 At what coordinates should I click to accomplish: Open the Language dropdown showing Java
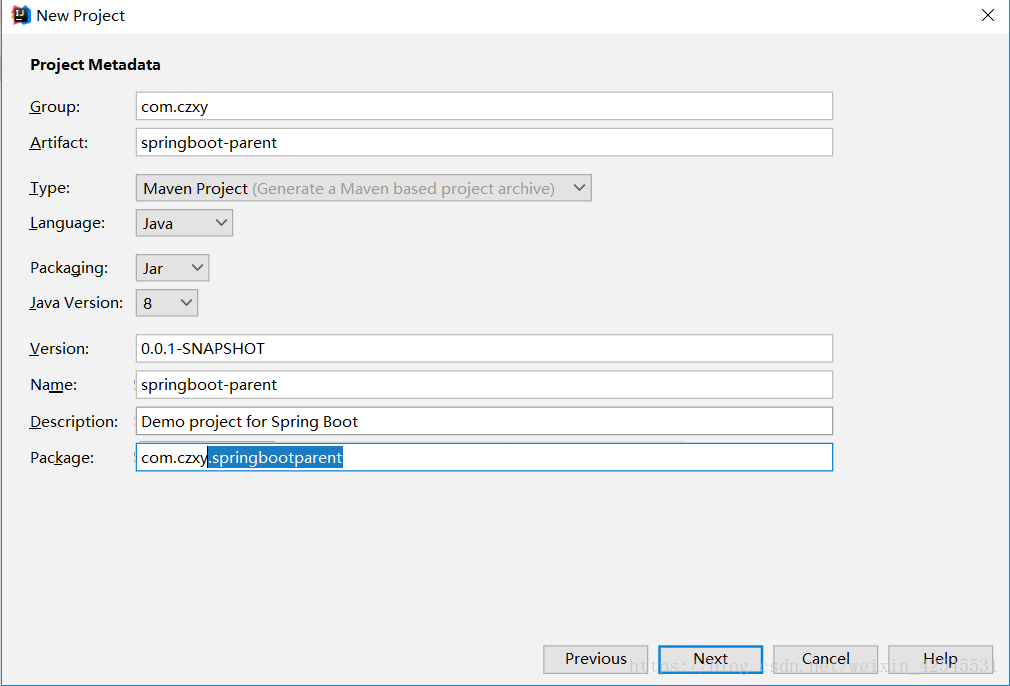pos(184,223)
